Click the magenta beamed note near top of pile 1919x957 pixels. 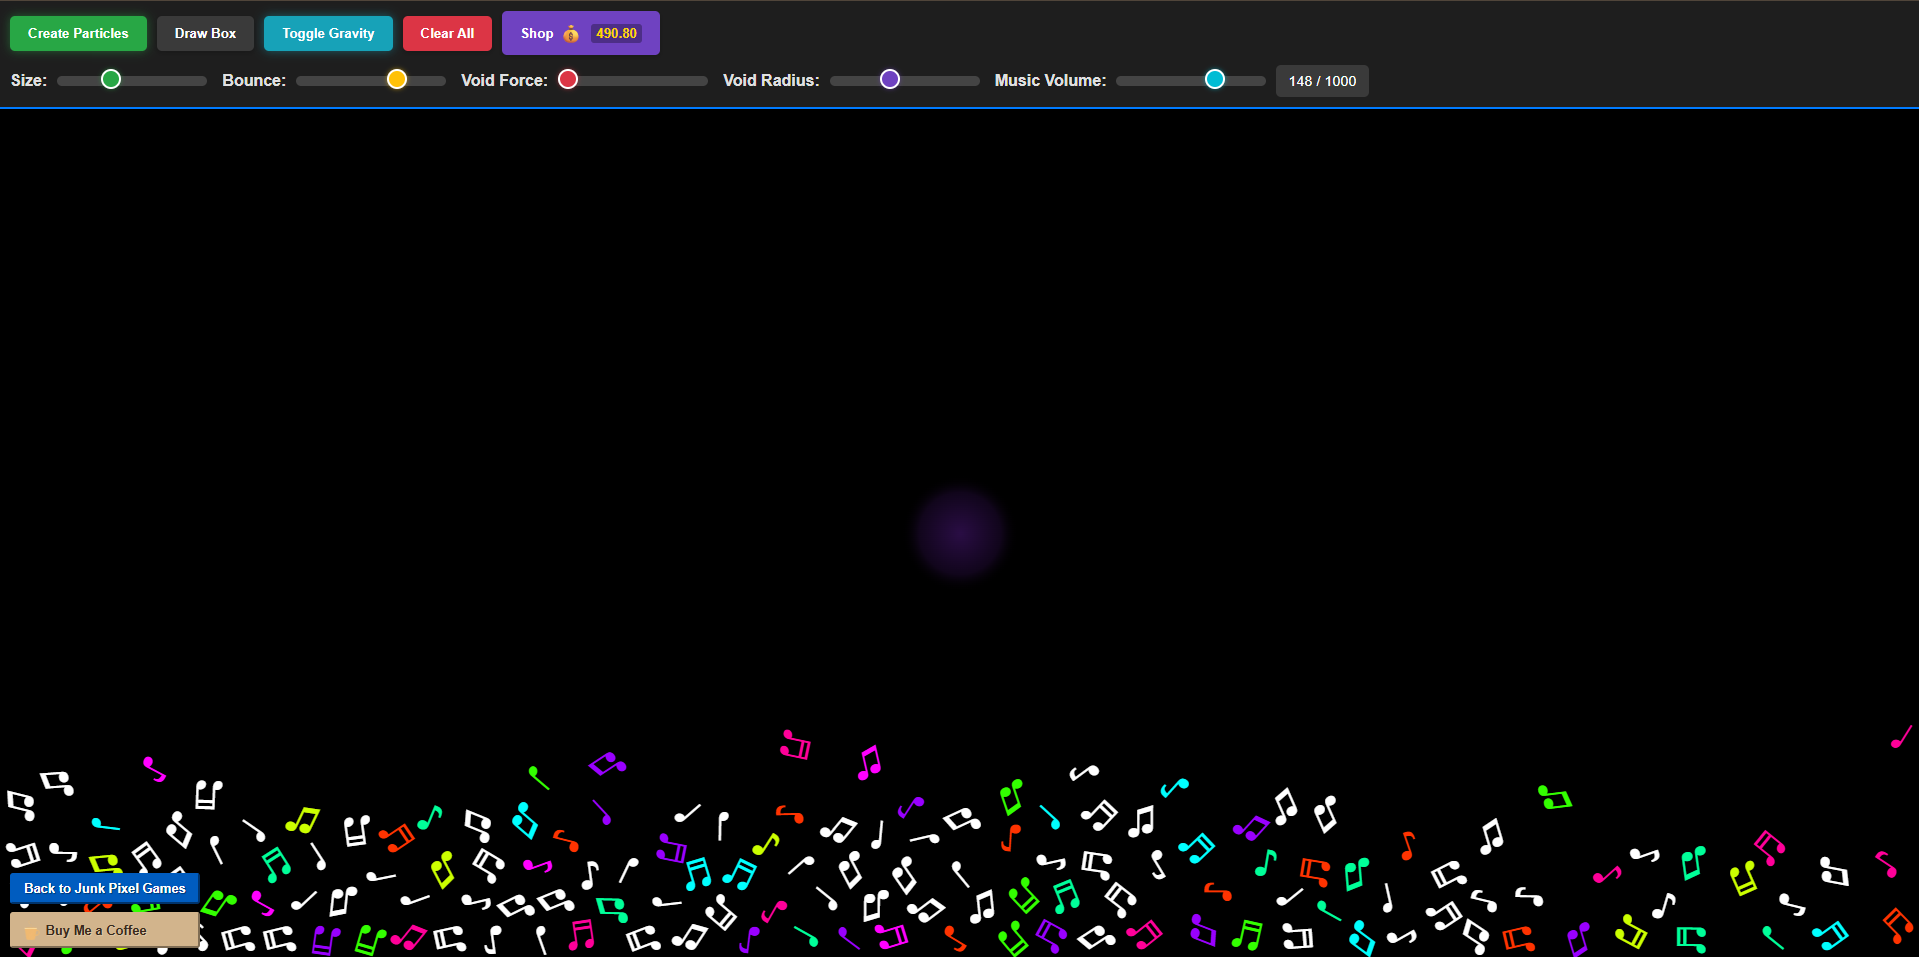click(869, 763)
